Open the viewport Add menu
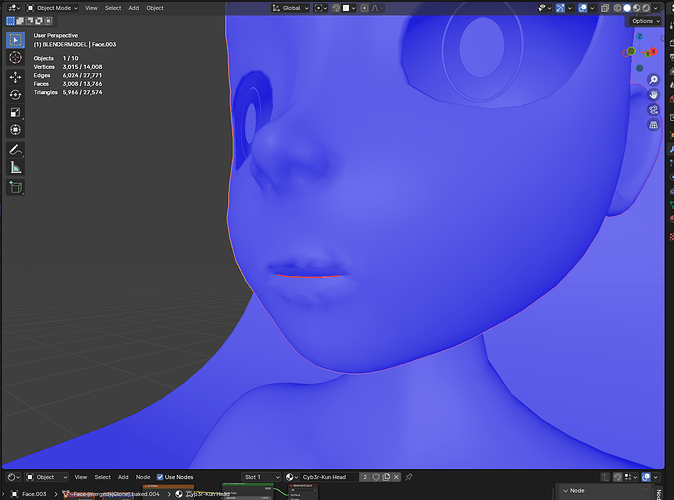Image resolution: width=674 pixels, height=500 pixels. [x=134, y=8]
